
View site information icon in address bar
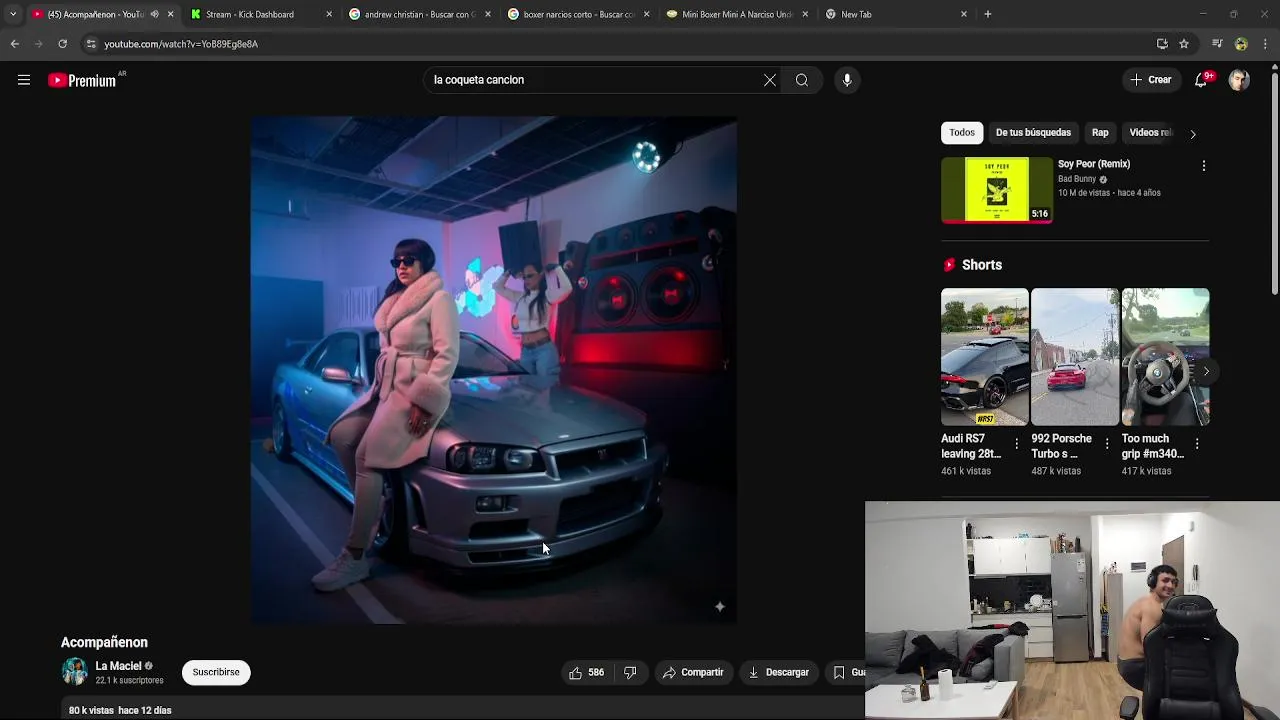point(91,44)
